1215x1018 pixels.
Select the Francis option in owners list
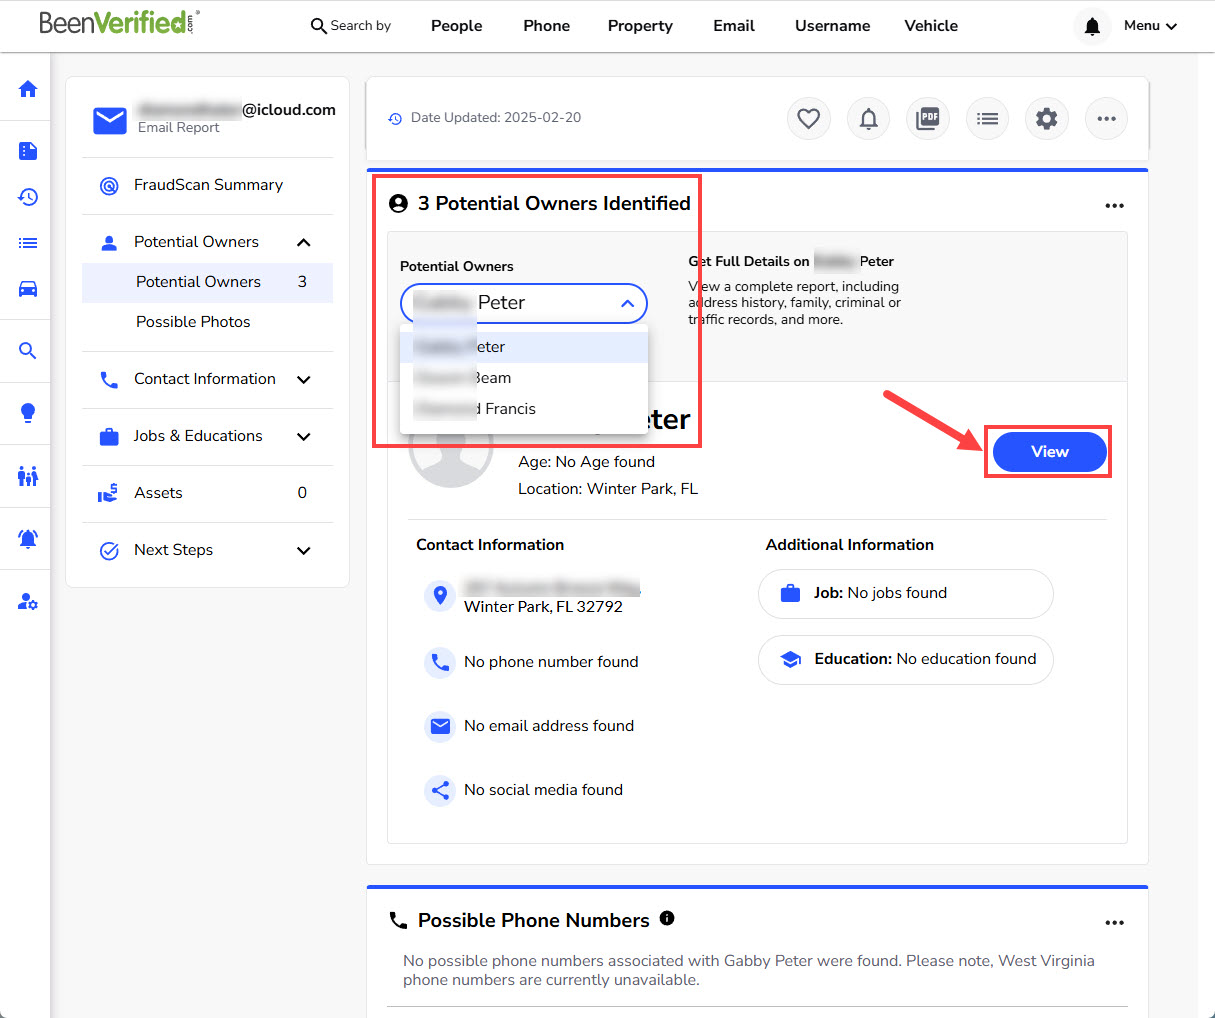pyautogui.click(x=524, y=409)
